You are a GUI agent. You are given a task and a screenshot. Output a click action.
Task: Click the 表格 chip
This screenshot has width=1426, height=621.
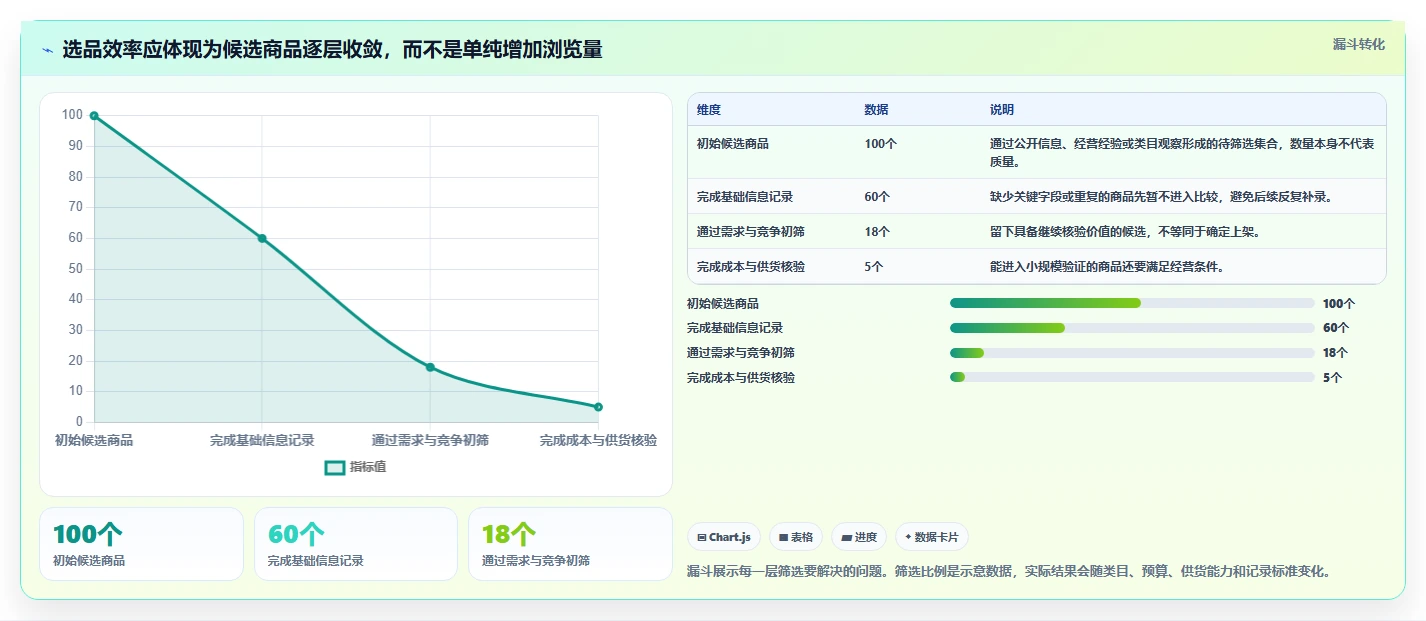pyautogui.click(x=796, y=537)
